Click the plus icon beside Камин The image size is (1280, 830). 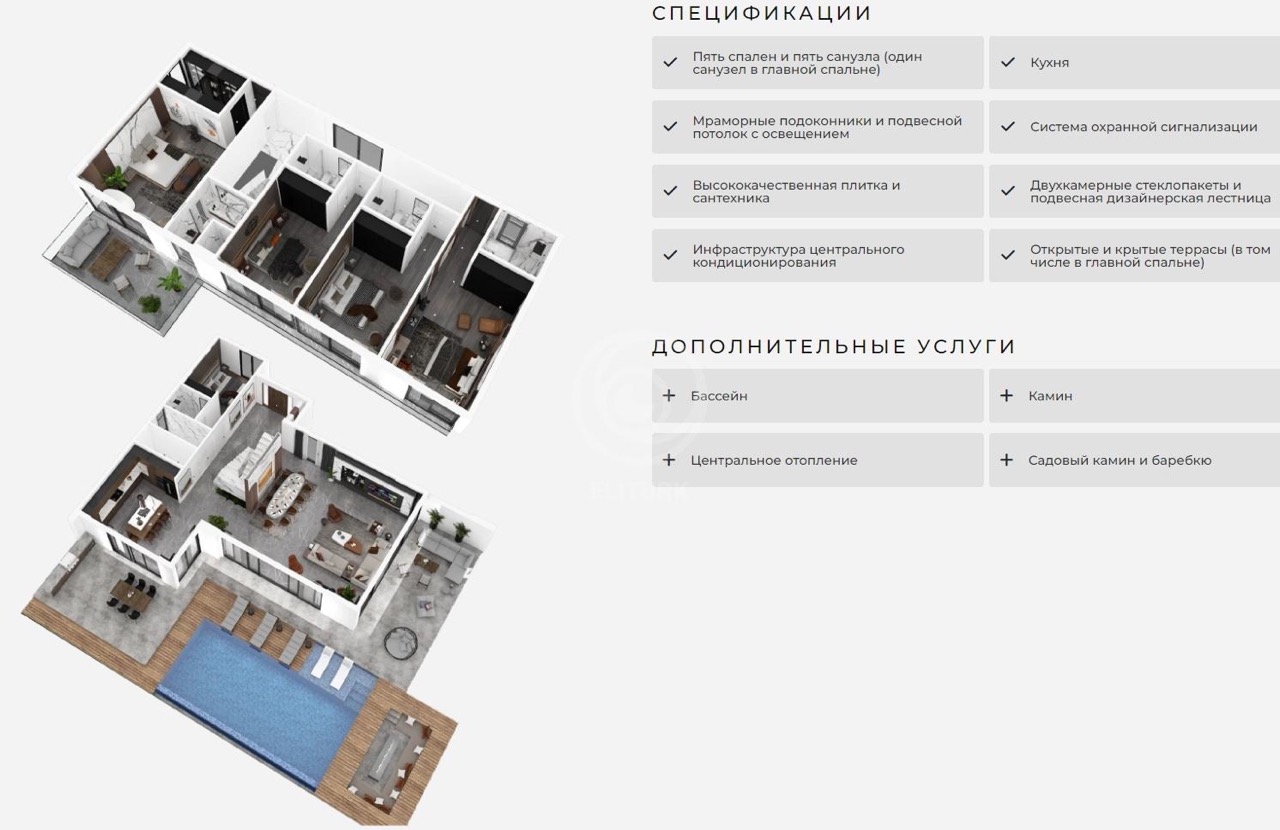pos(1007,396)
